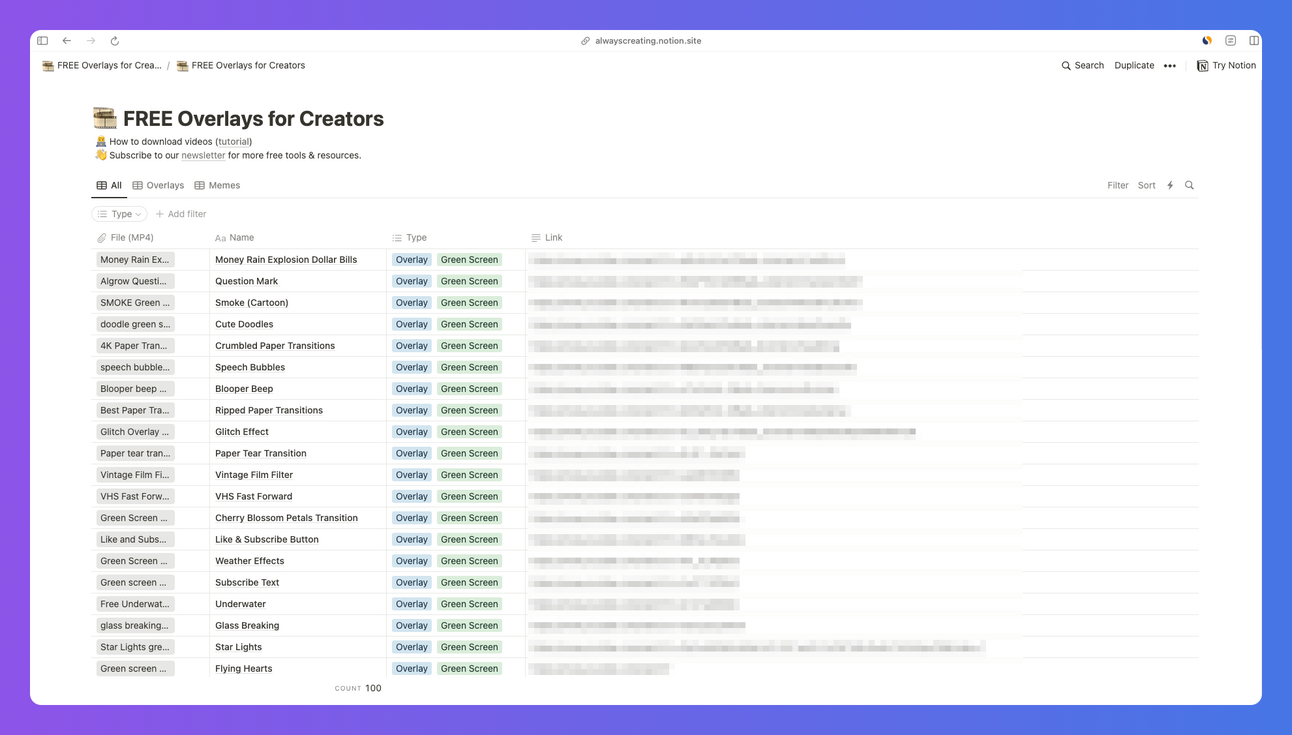Click the Duplicate button
Viewport: 1292px width, 735px height.
1134,66
